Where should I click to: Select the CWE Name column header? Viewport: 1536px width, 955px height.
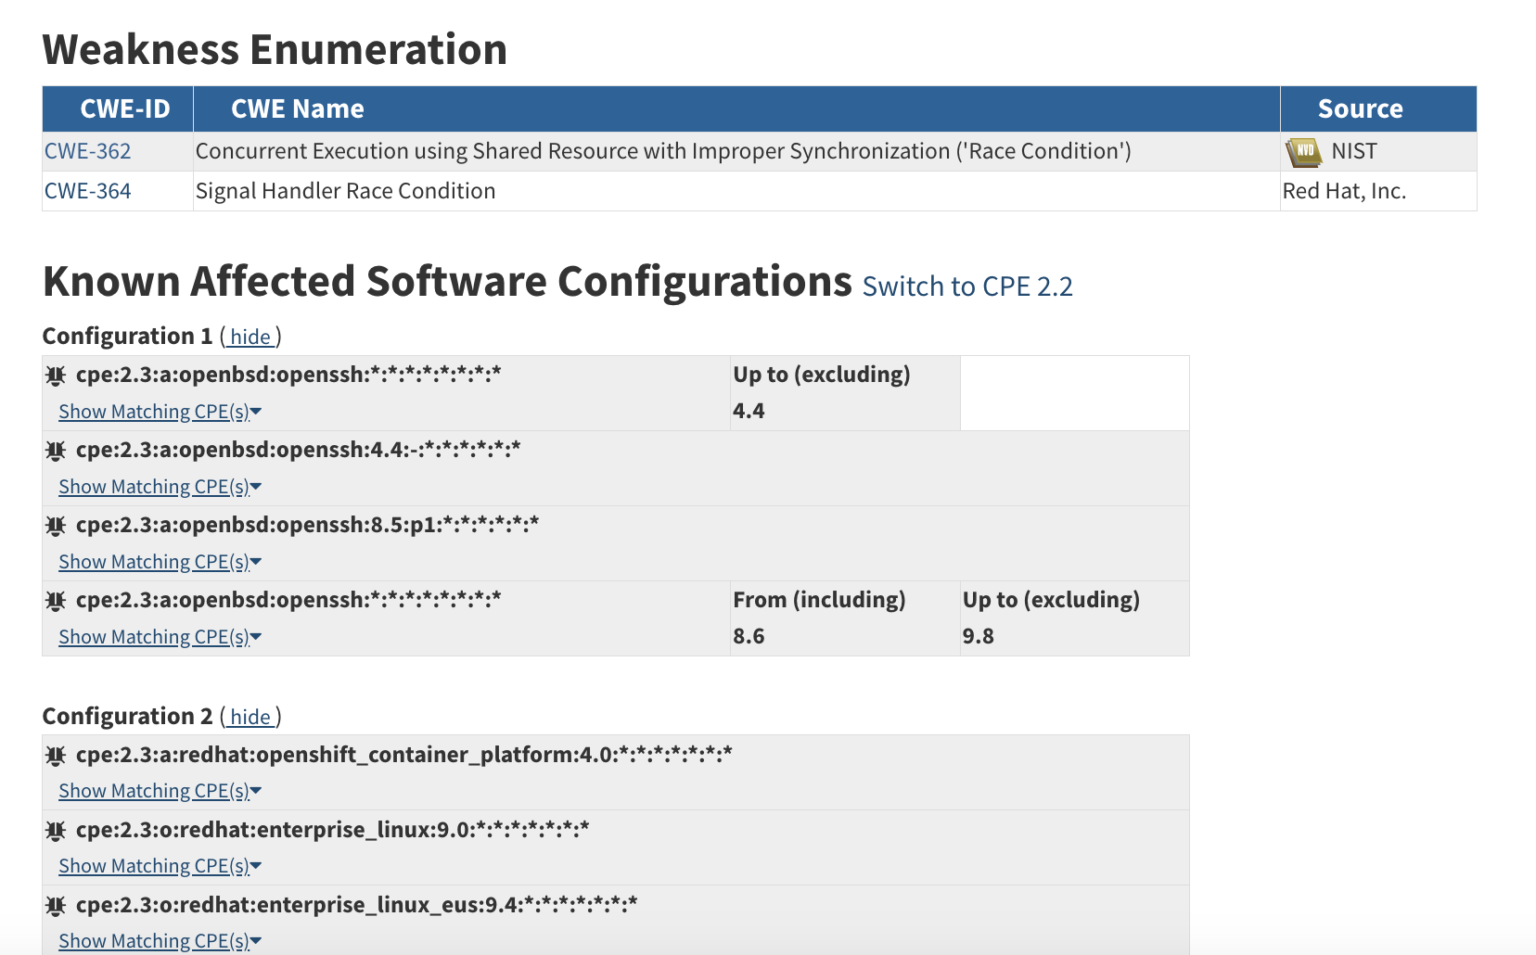click(297, 109)
